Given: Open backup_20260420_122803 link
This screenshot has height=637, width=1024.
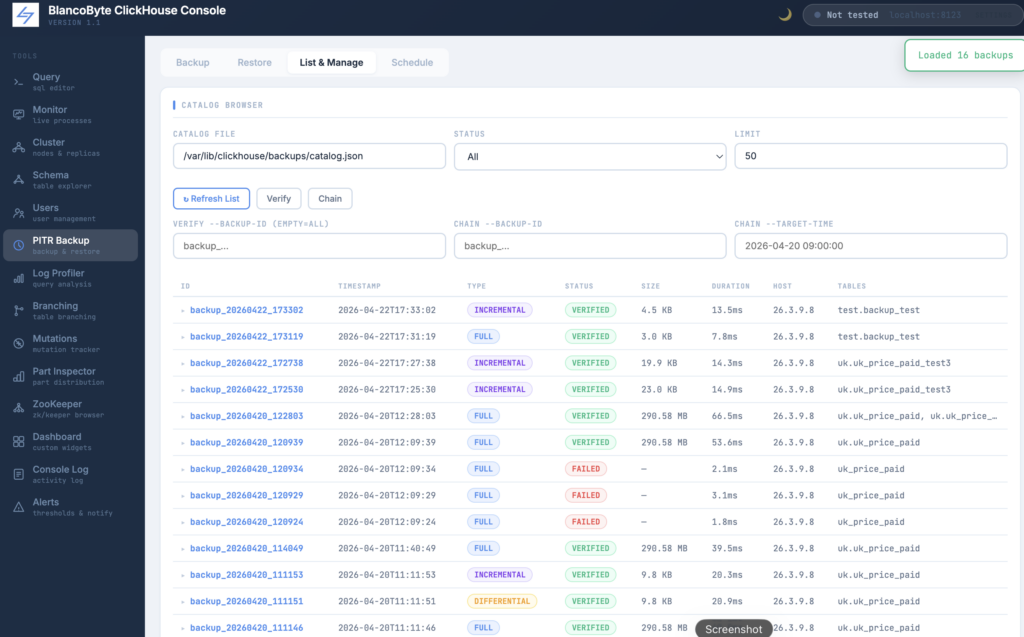Looking at the screenshot, I should (x=246, y=416).
